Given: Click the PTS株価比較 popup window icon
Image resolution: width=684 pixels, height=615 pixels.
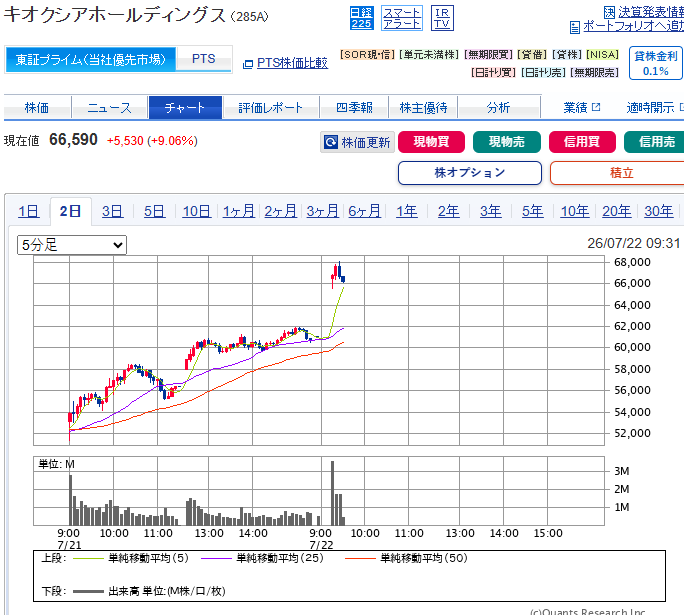Looking at the screenshot, I should [x=248, y=64].
